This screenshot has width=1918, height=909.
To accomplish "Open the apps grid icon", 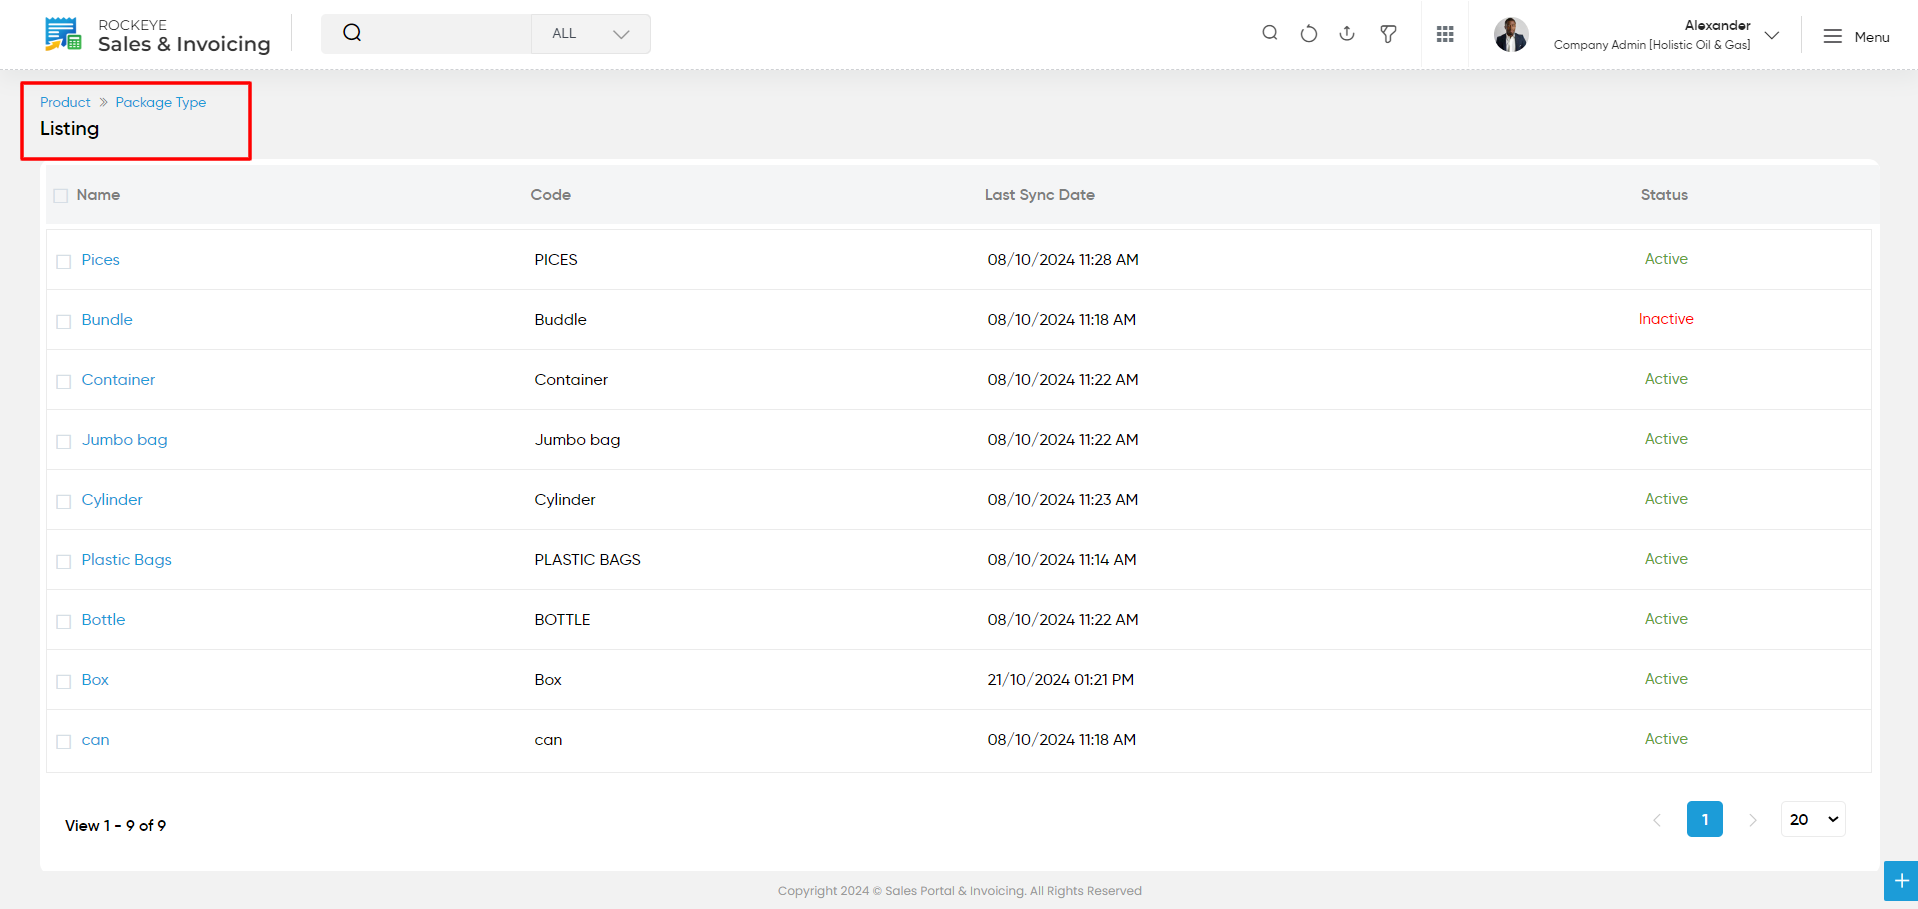I will (1445, 34).
